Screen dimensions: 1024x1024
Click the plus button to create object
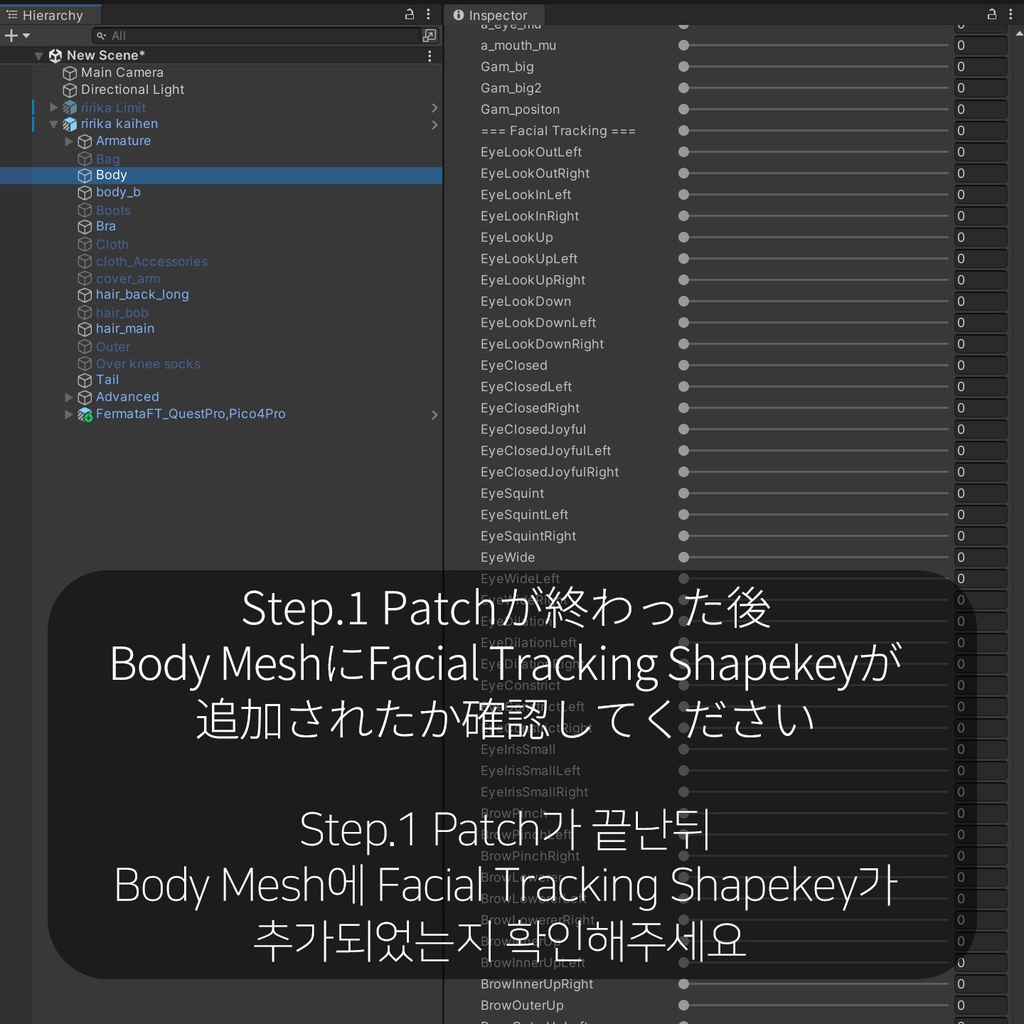tap(10, 35)
